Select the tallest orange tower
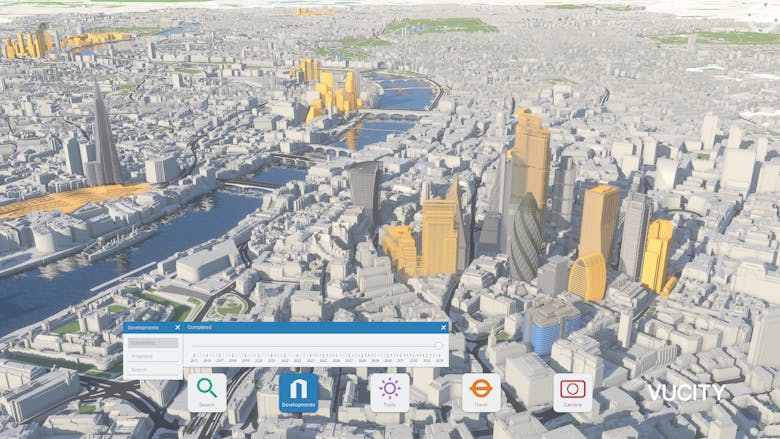The height and width of the screenshot is (439, 780). click(x=531, y=160)
